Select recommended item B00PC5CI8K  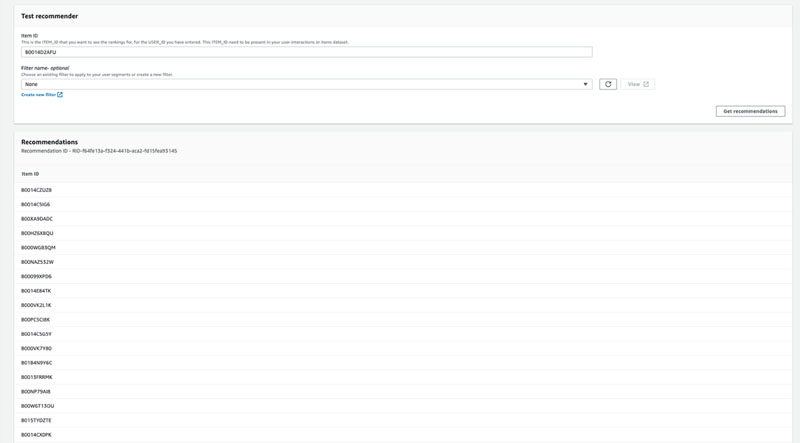click(x=35, y=319)
